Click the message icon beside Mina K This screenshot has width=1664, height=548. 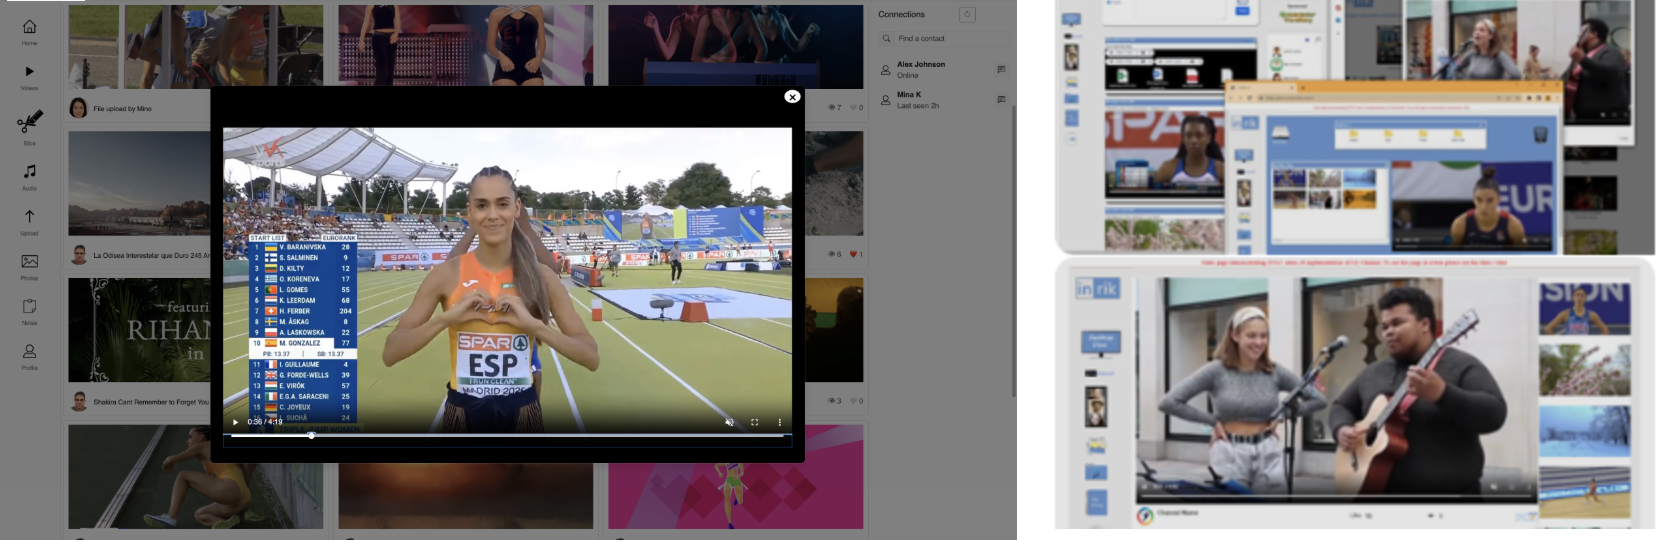1001,99
